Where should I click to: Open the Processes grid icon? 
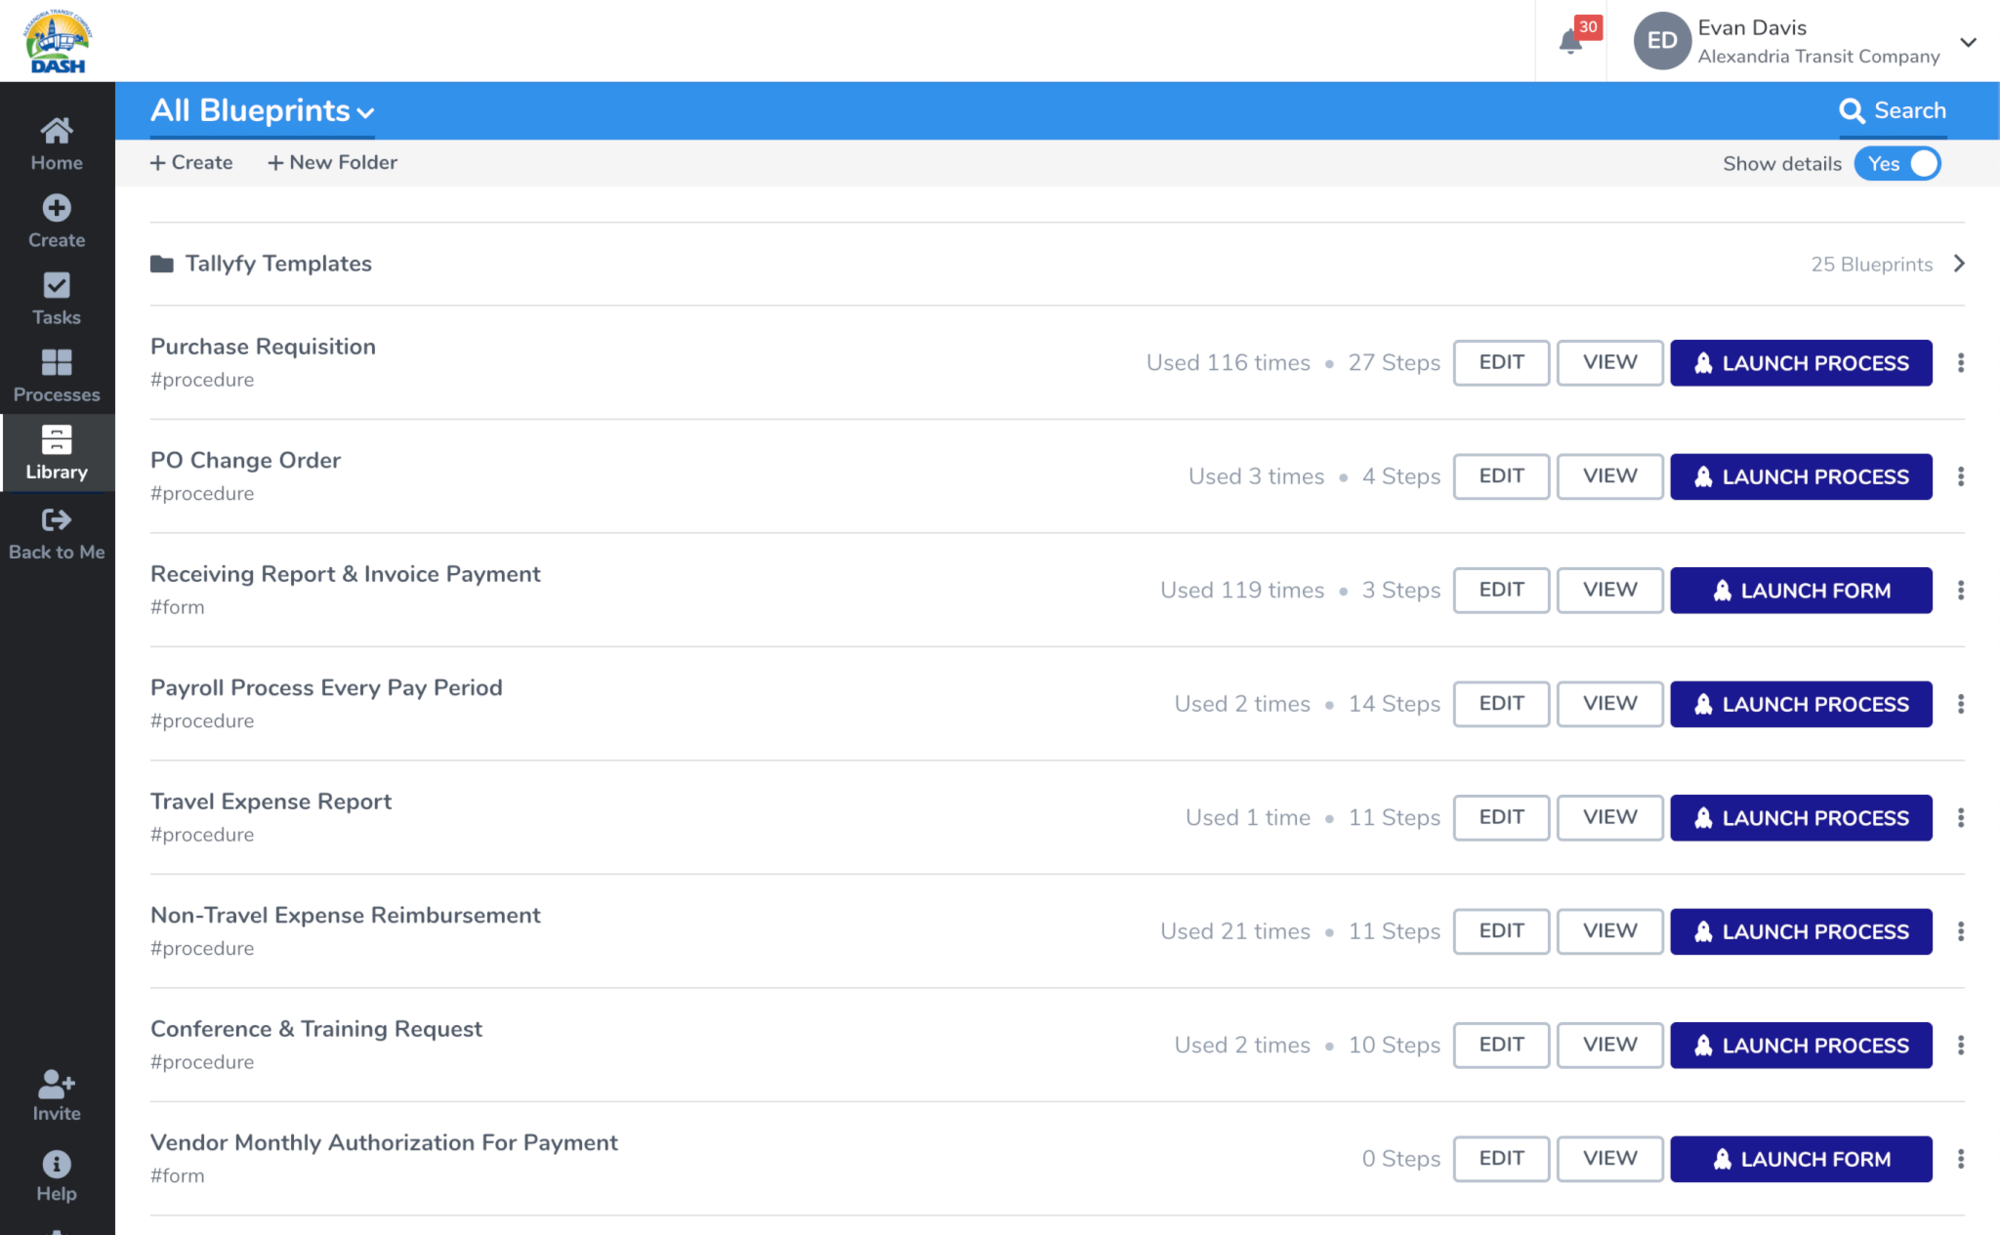[x=56, y=362]
